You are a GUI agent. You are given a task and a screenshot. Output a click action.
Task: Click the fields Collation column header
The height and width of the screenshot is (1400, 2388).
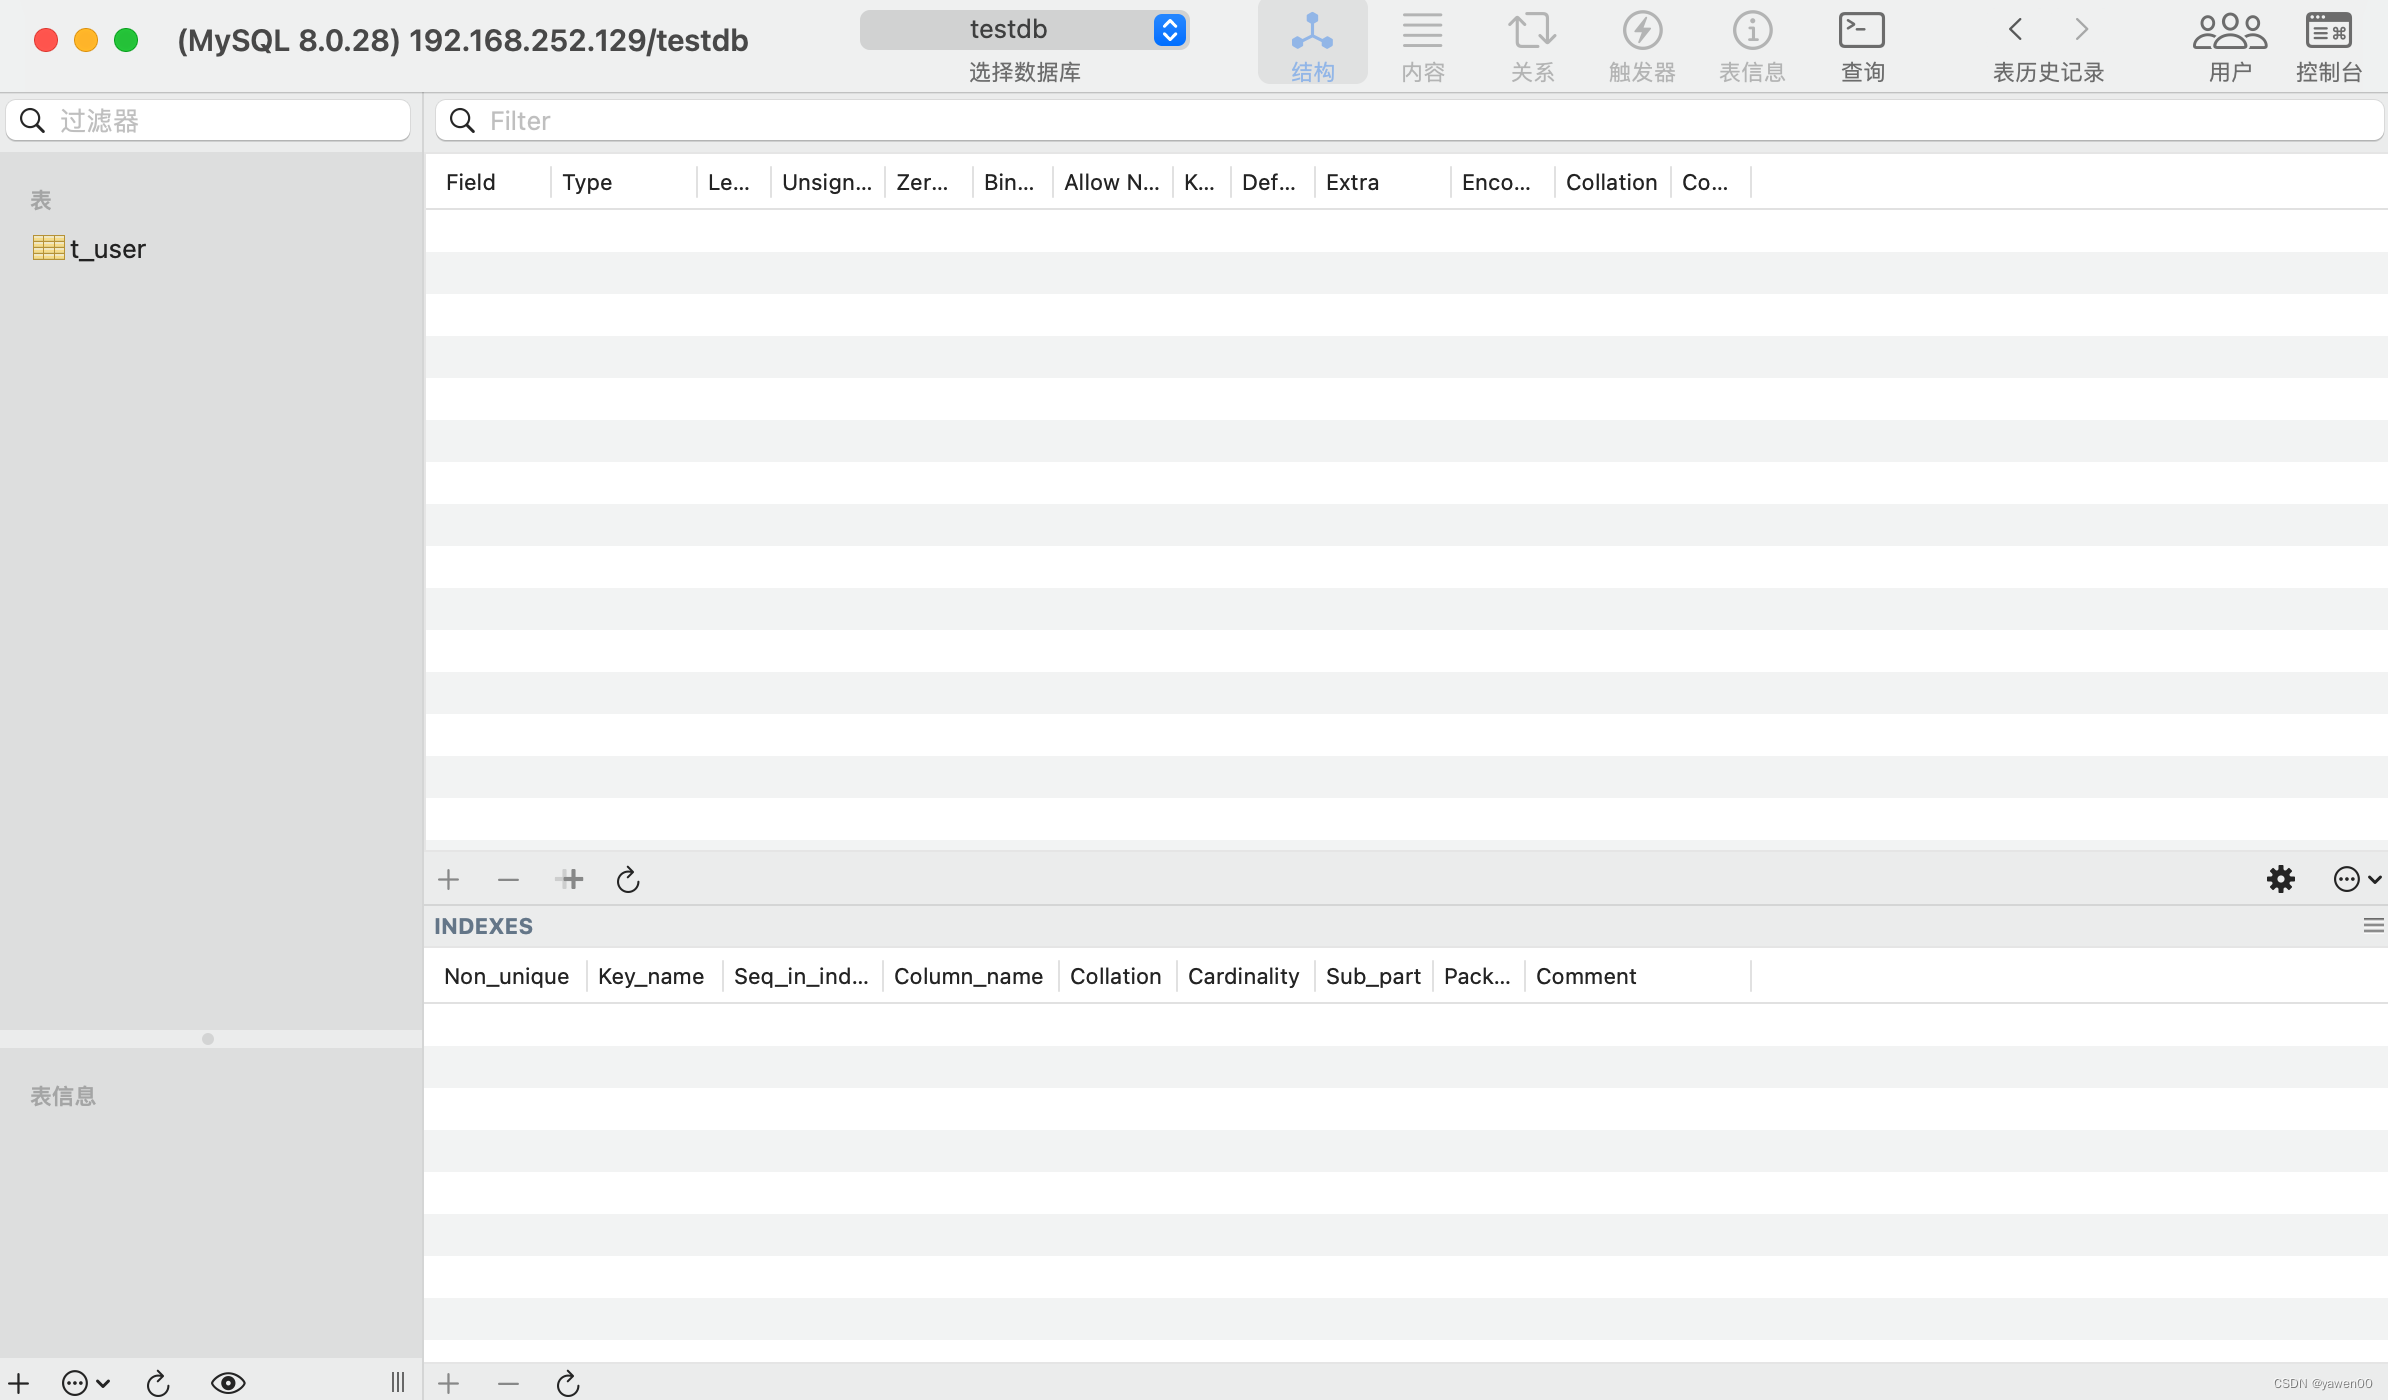click(1612, 182)
